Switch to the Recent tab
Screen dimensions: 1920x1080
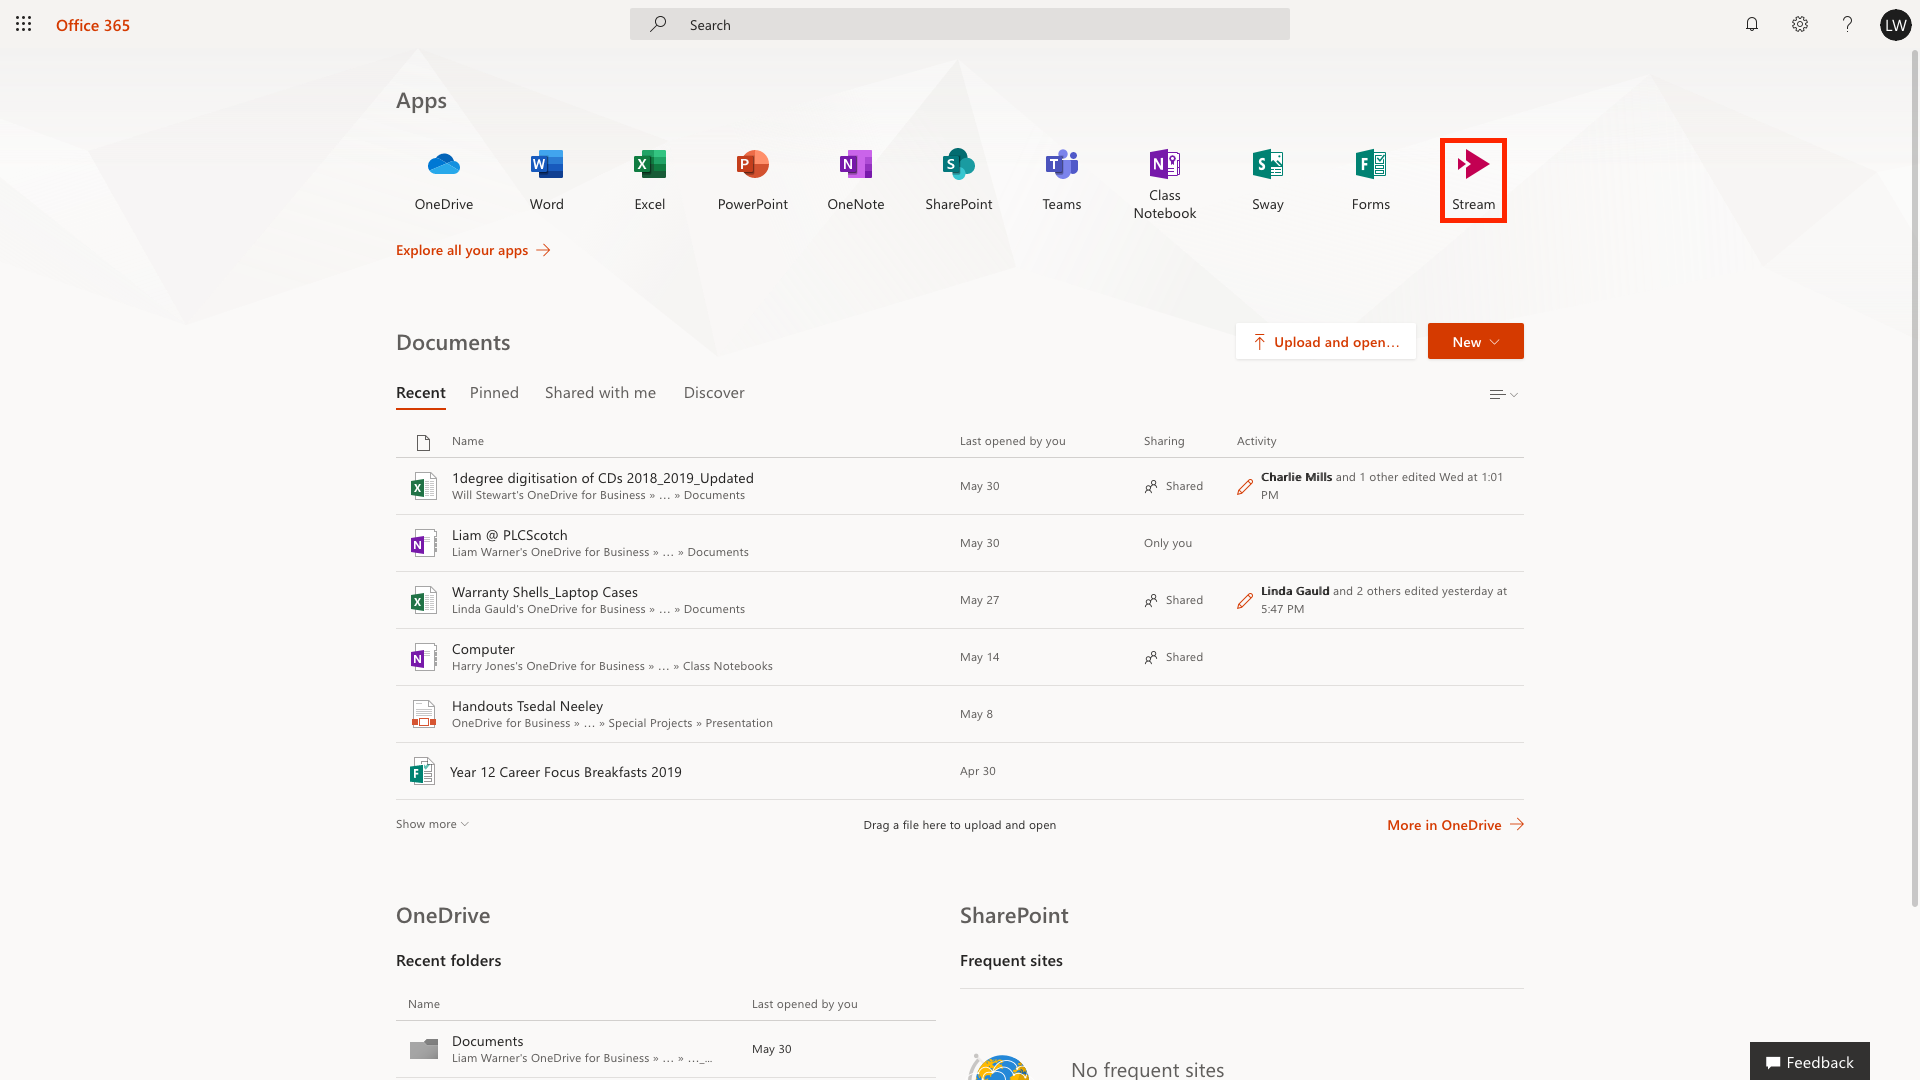pyautogui.click(x=421, y=393)
